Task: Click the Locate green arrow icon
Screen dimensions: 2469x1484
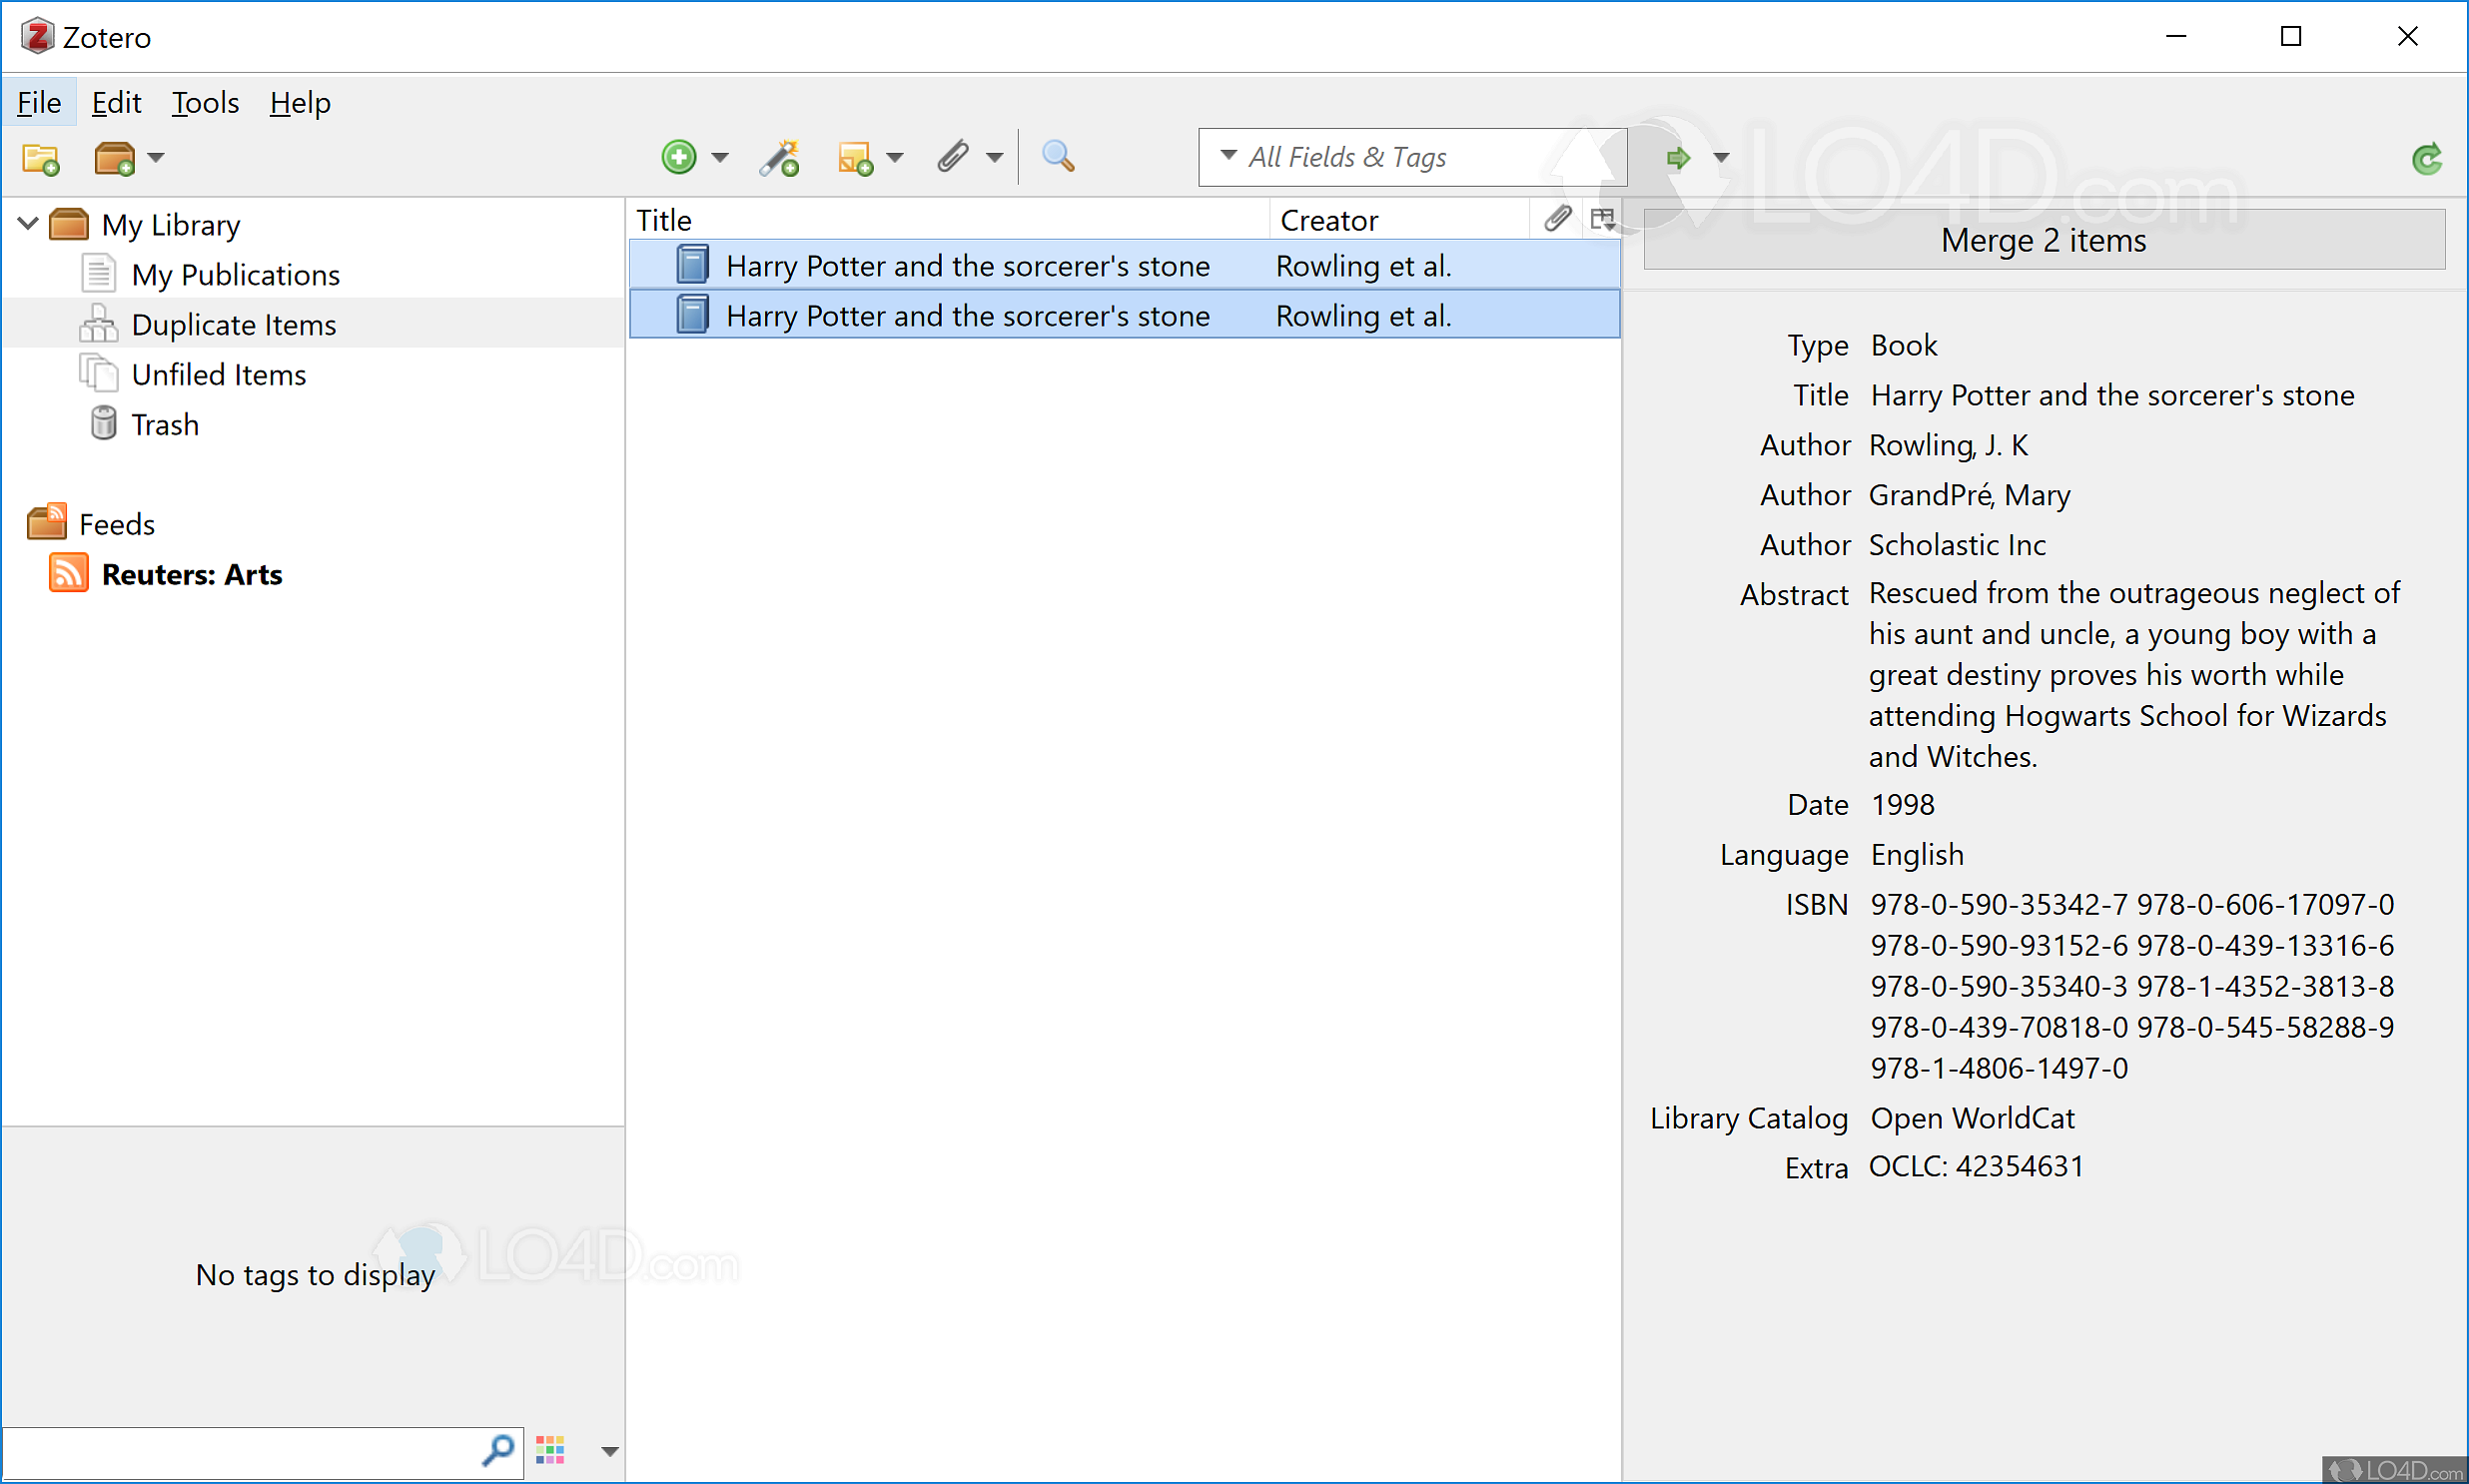Action: (1678, 157)
